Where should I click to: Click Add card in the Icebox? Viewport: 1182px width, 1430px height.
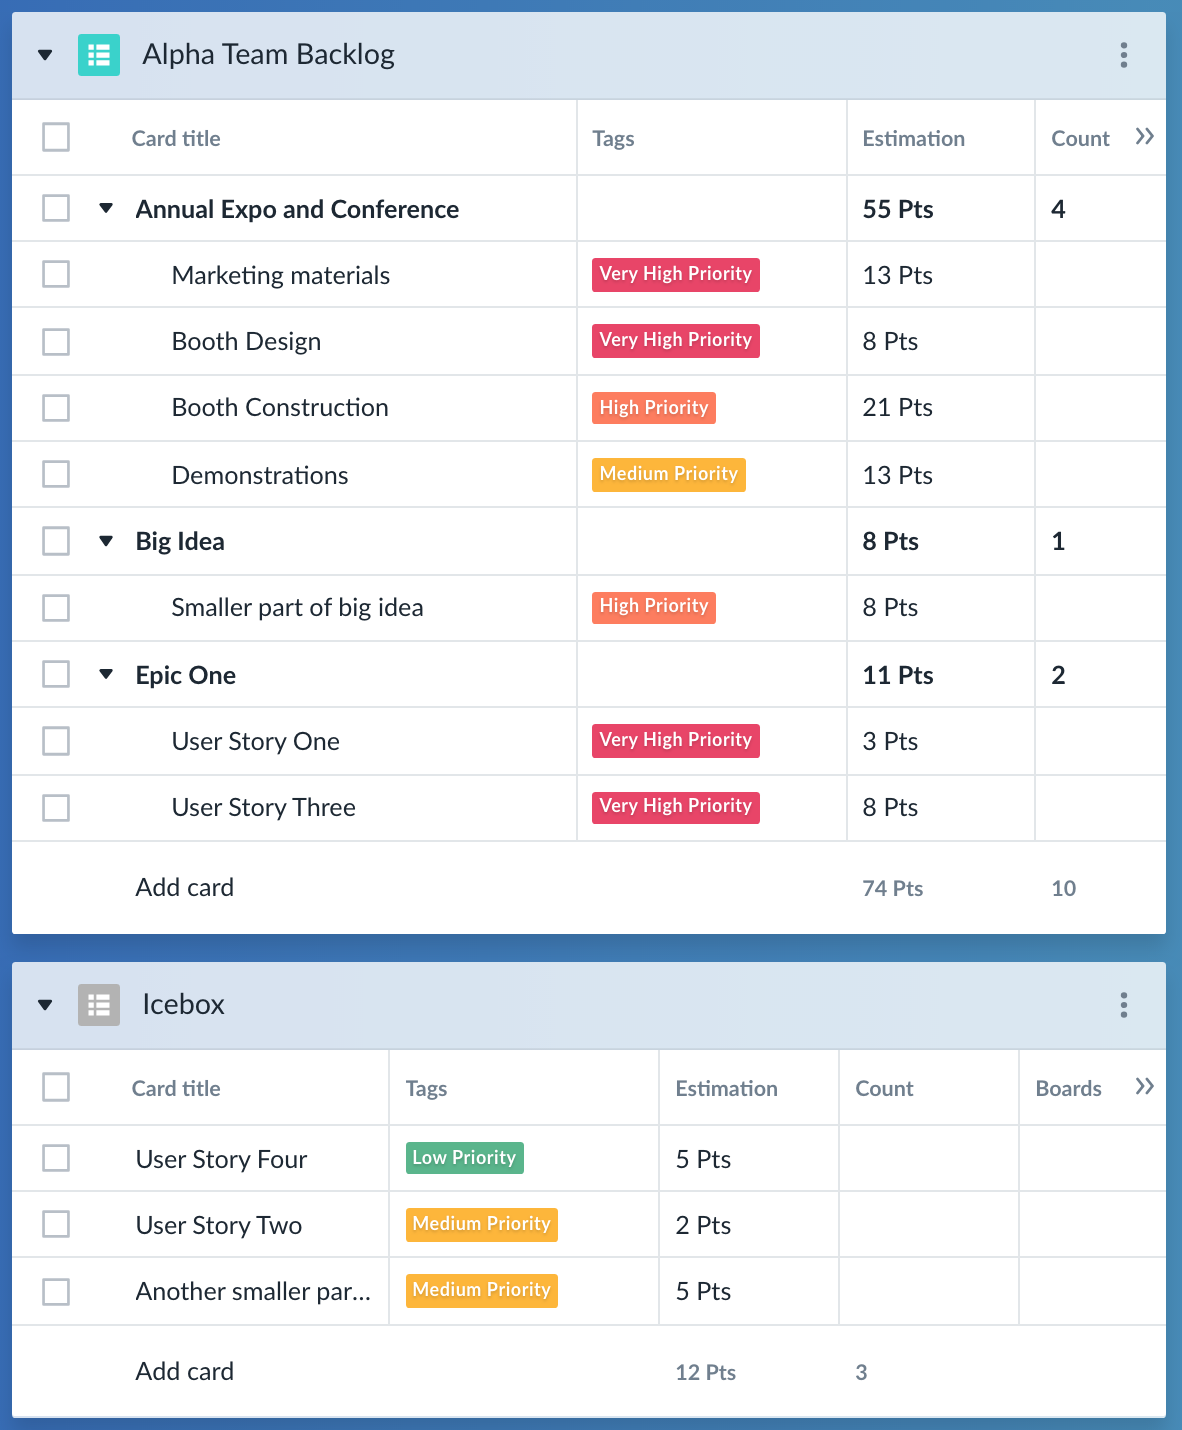184,1370
